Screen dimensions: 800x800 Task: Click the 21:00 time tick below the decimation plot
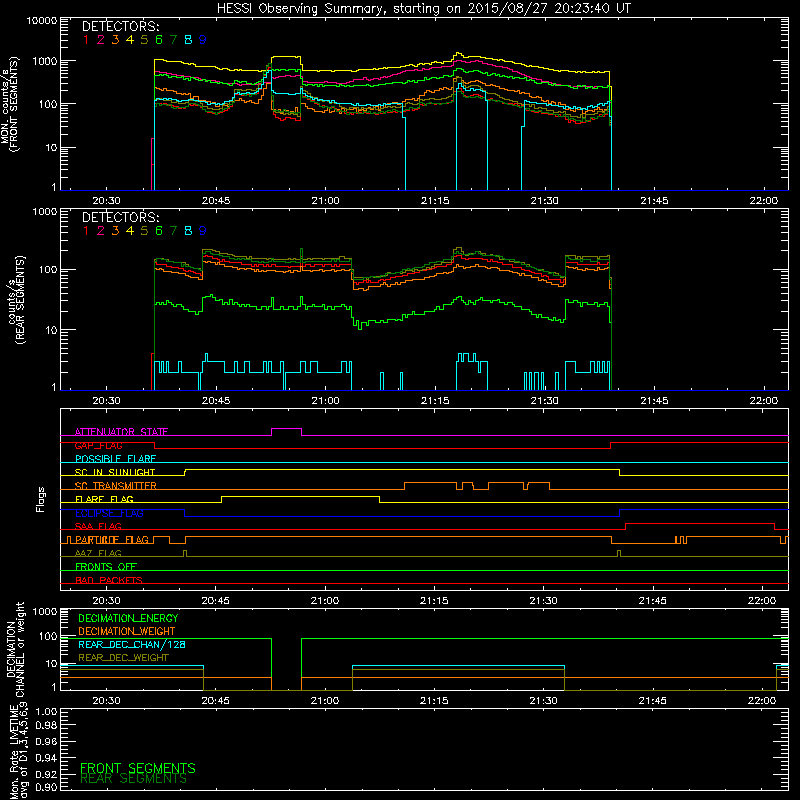(325, 701)
